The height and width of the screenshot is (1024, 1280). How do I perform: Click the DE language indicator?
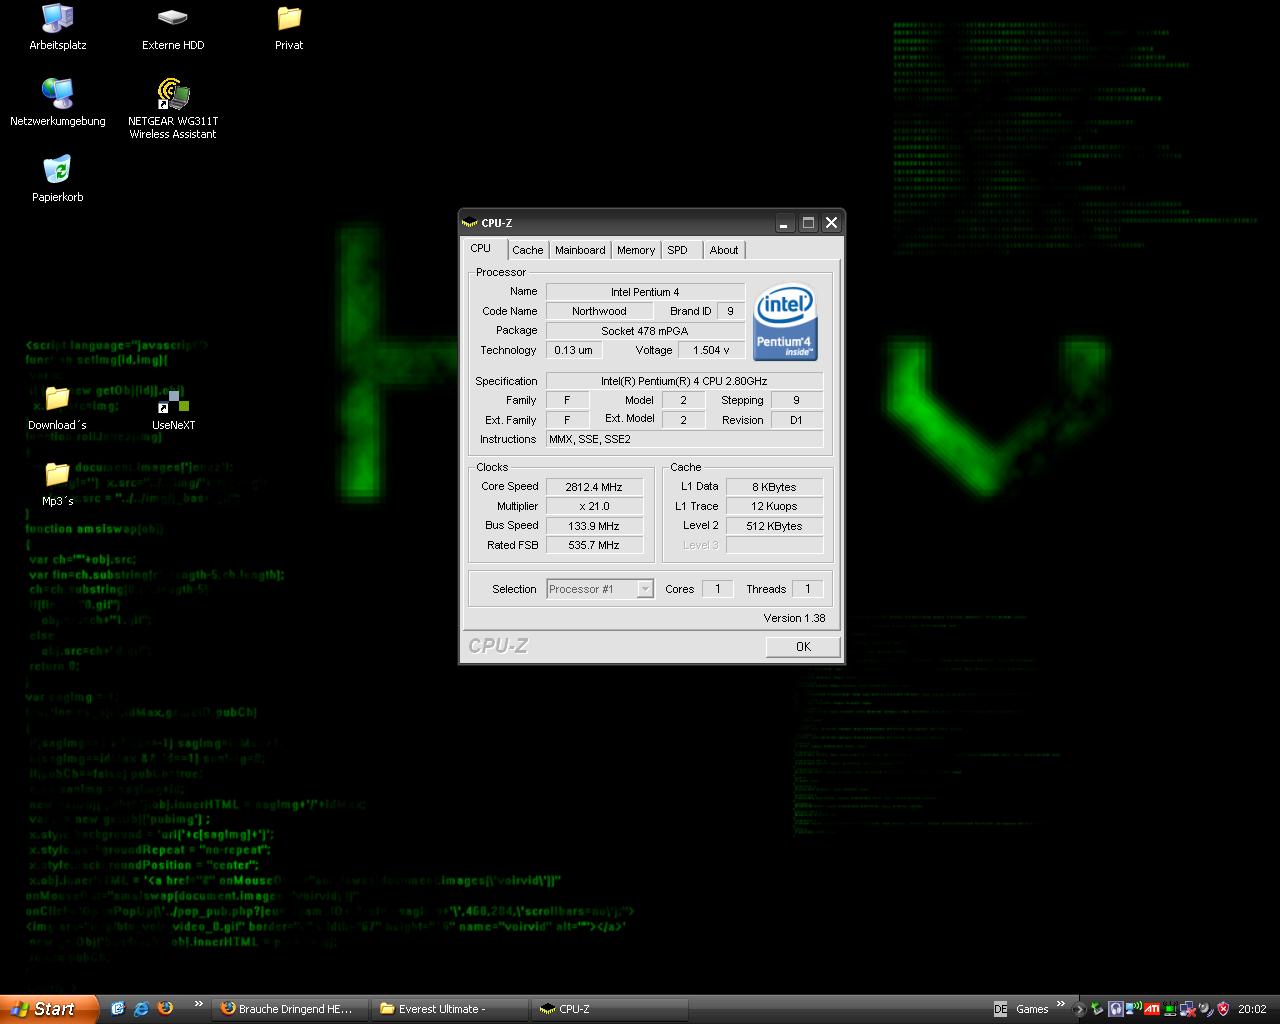click(1000, 1009)
